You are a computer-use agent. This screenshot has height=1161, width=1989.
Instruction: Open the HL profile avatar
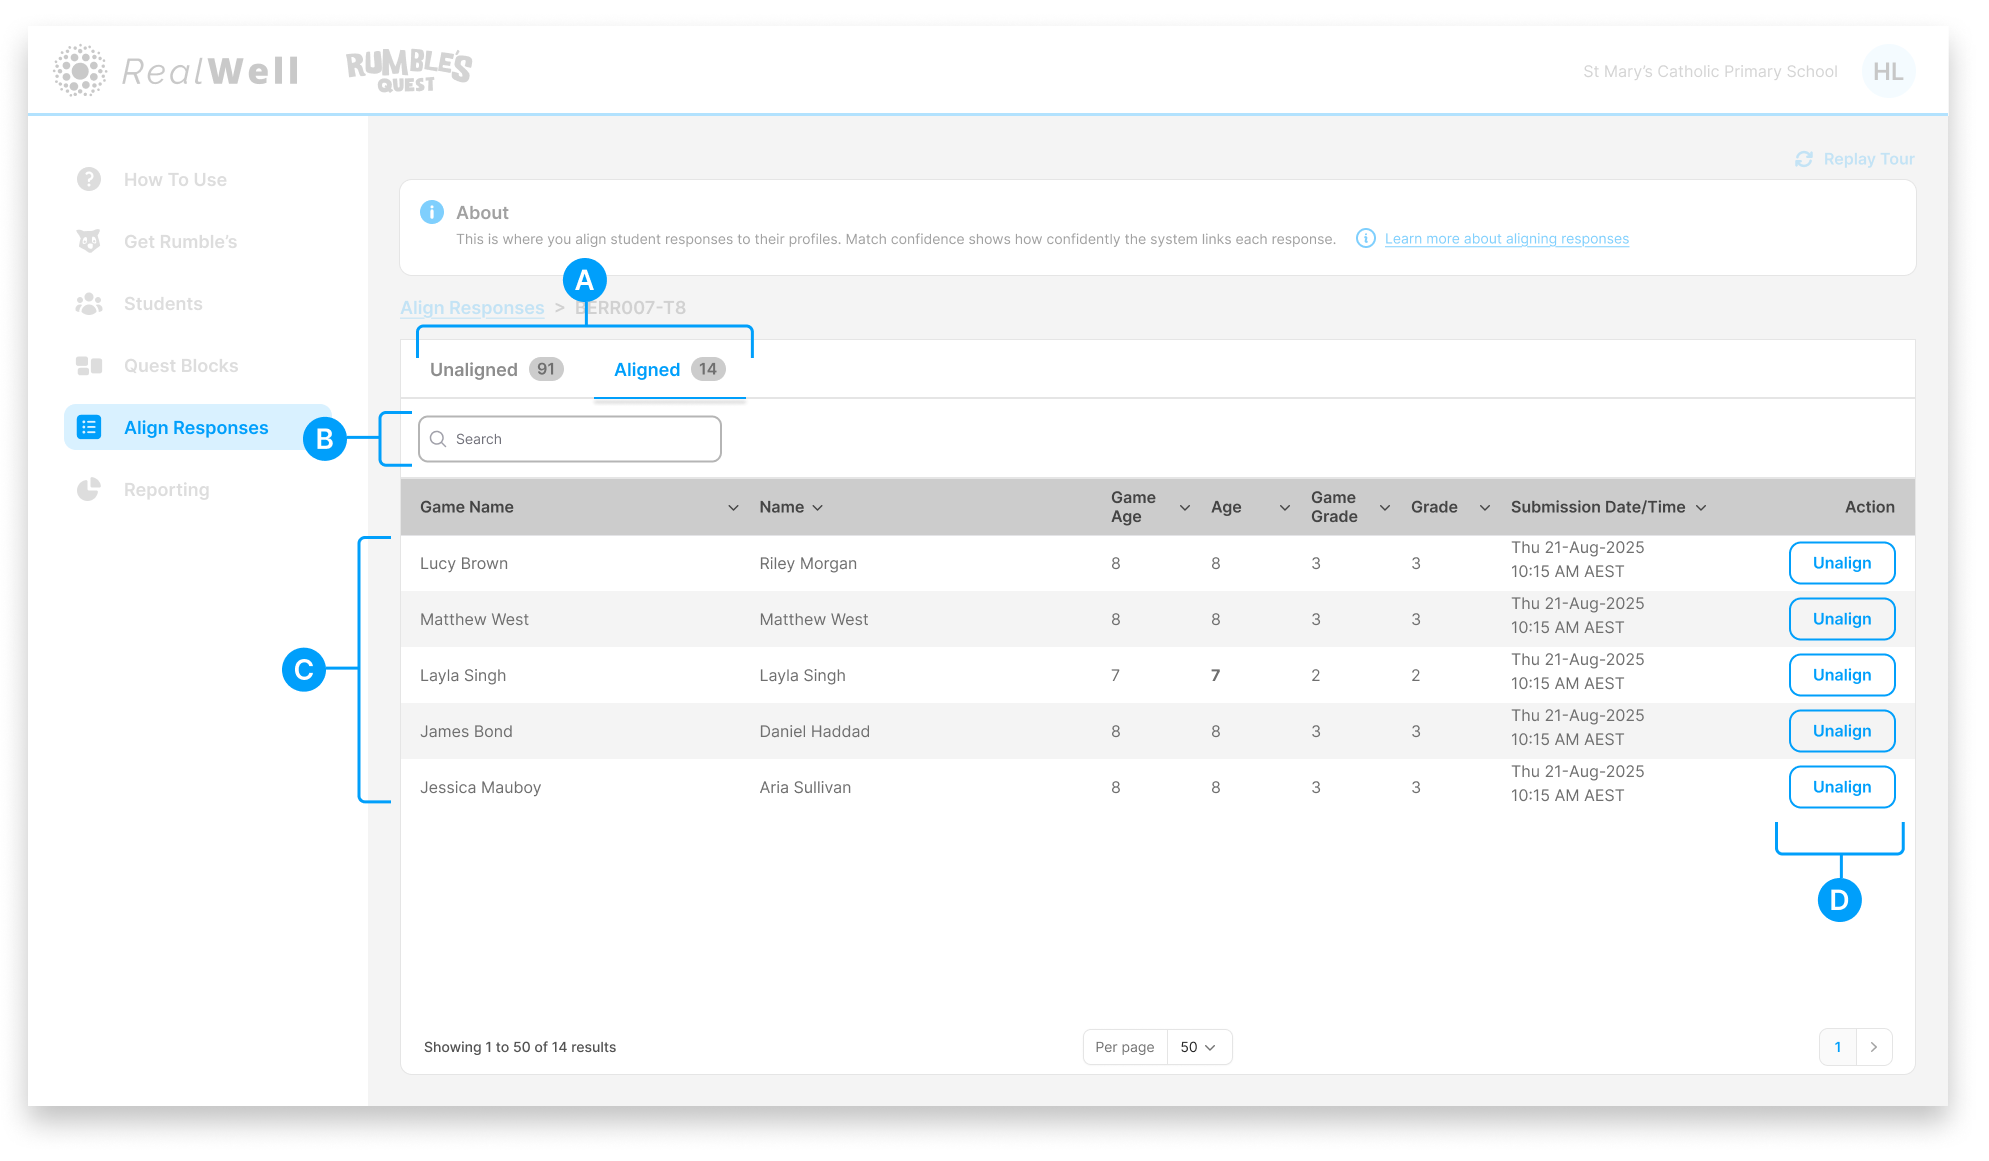point(1888,71)
